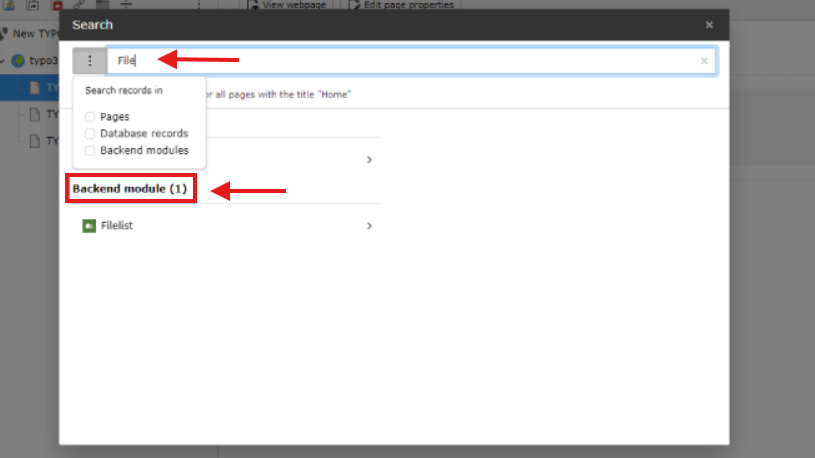Enable the Pages checkbox
The width and height of the screenshot is (815, 458).
90,116
